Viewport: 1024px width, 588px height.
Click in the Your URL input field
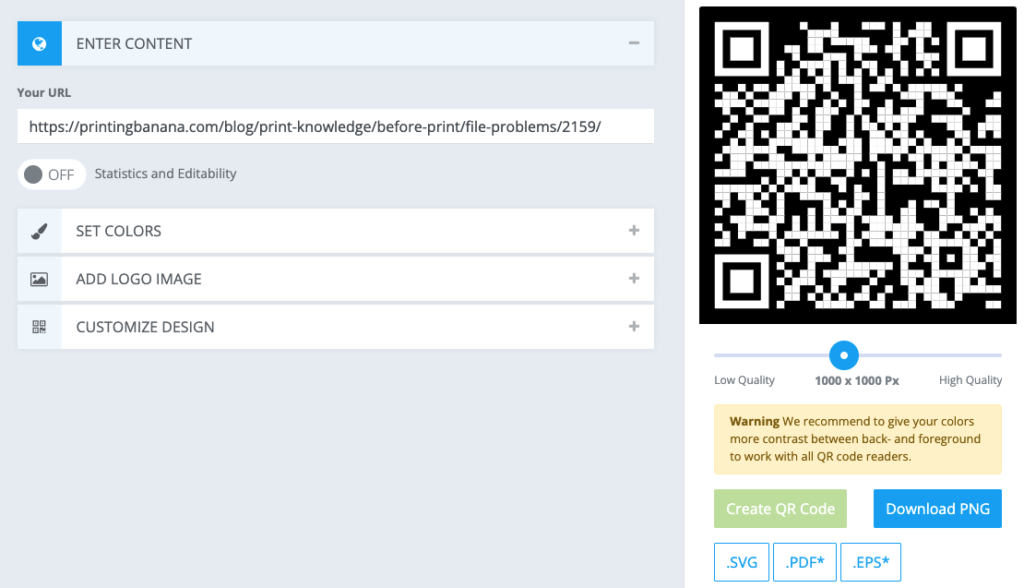coord(336,126)
